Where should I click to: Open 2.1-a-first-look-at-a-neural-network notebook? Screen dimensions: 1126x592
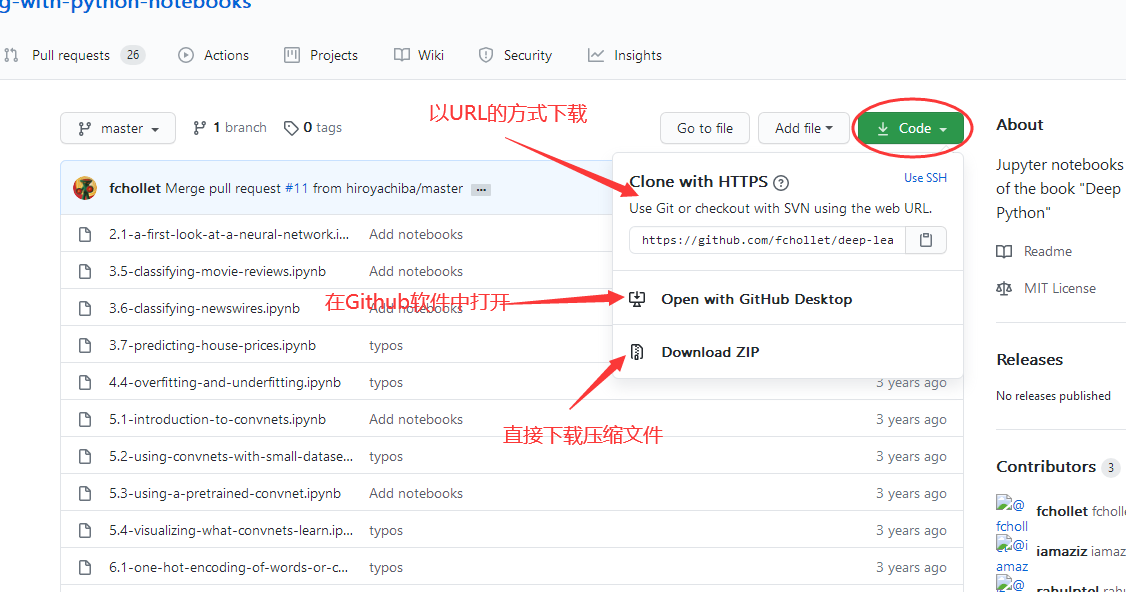coord(229,234)
